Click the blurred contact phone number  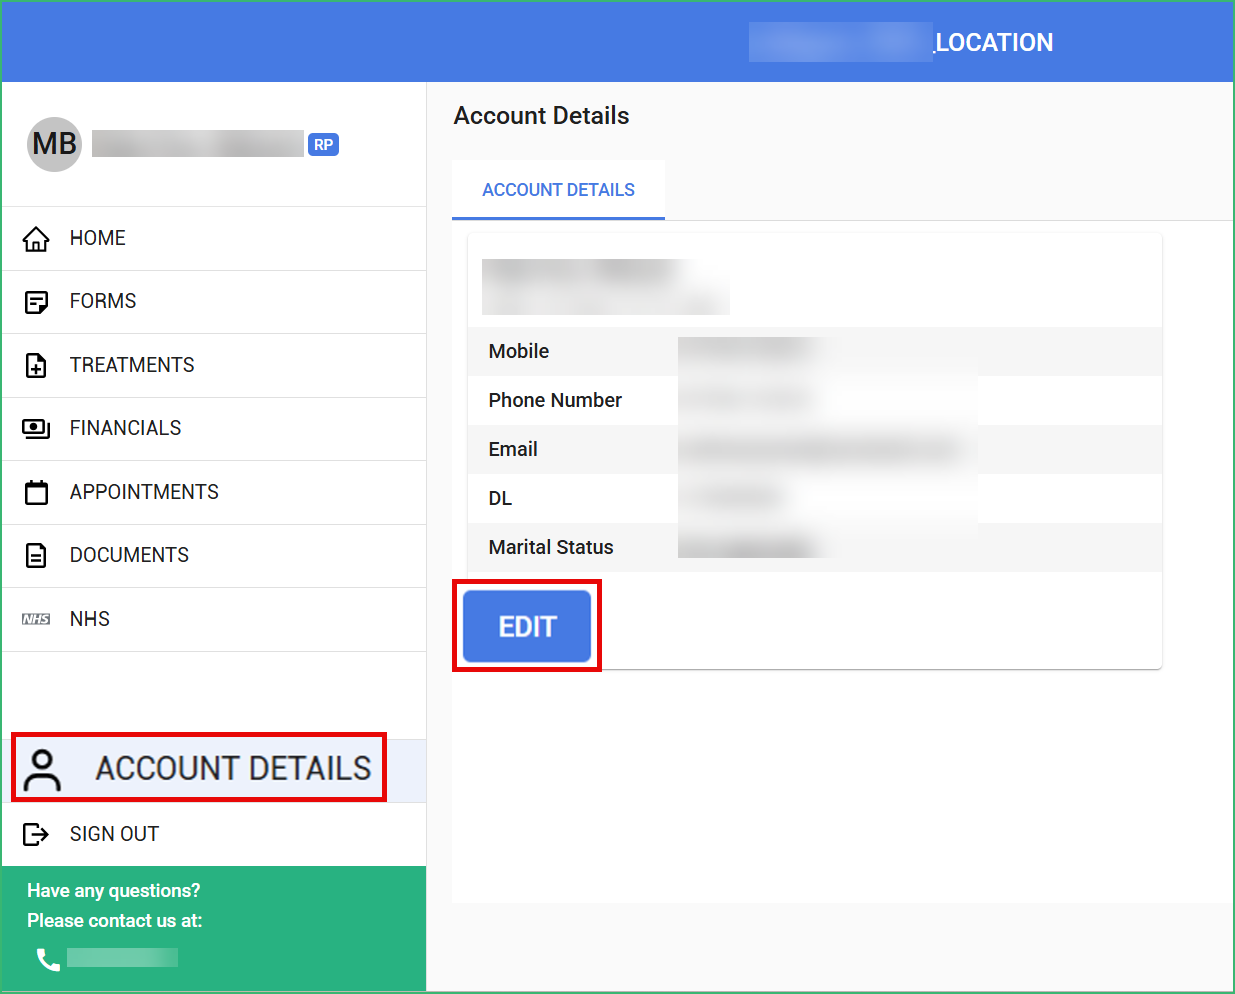click(122, 958)
